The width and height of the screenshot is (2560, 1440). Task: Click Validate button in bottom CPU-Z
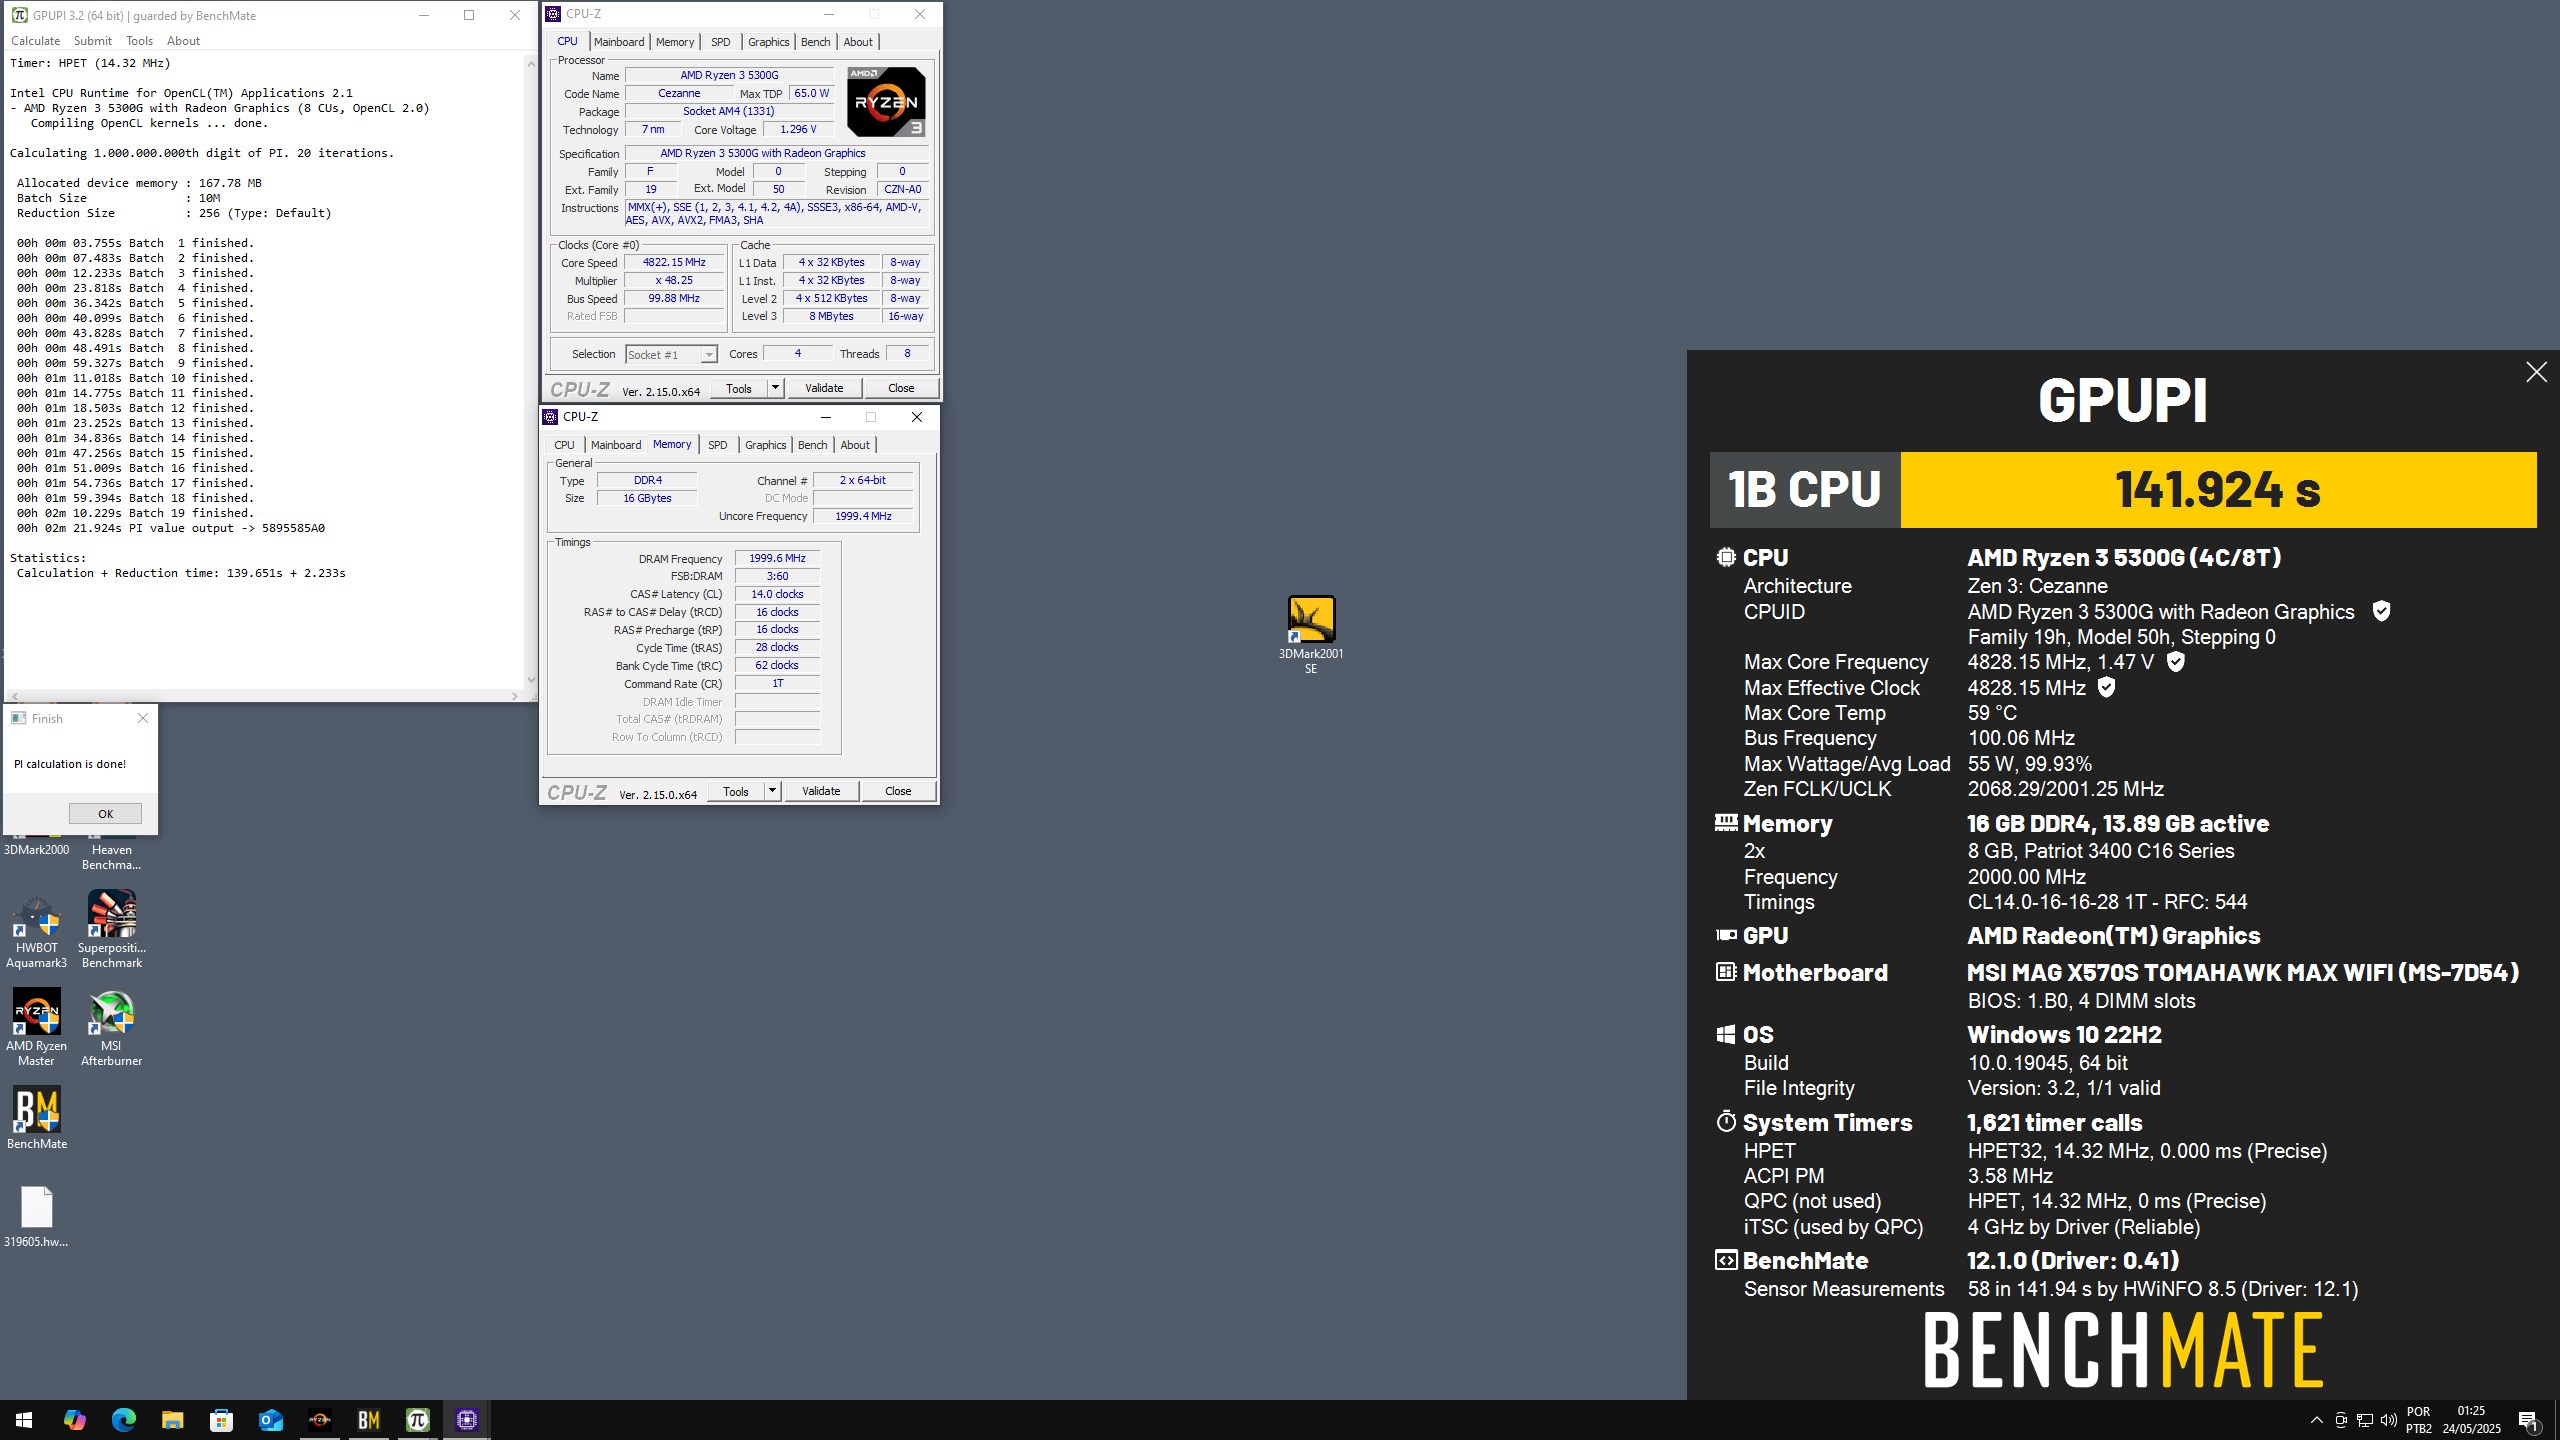tap(821, 791)
